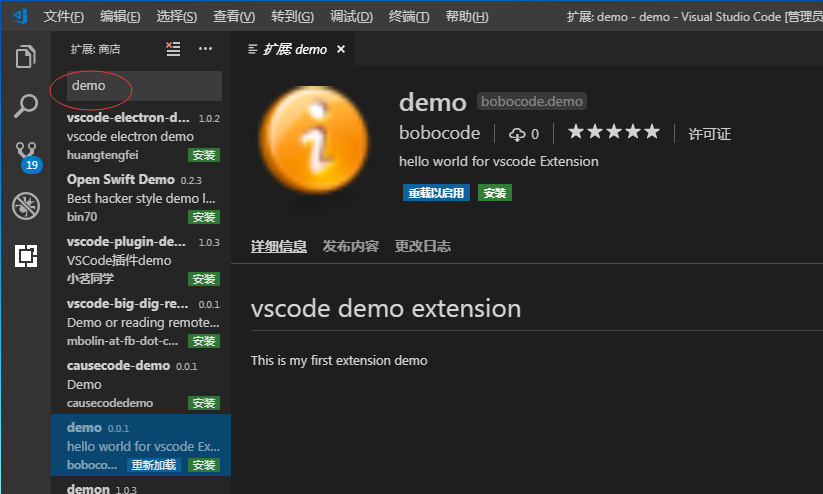The height and width of the screenshot is (494, 823).
Task: Click the VS Code logo icon
Action: point(20,16)
